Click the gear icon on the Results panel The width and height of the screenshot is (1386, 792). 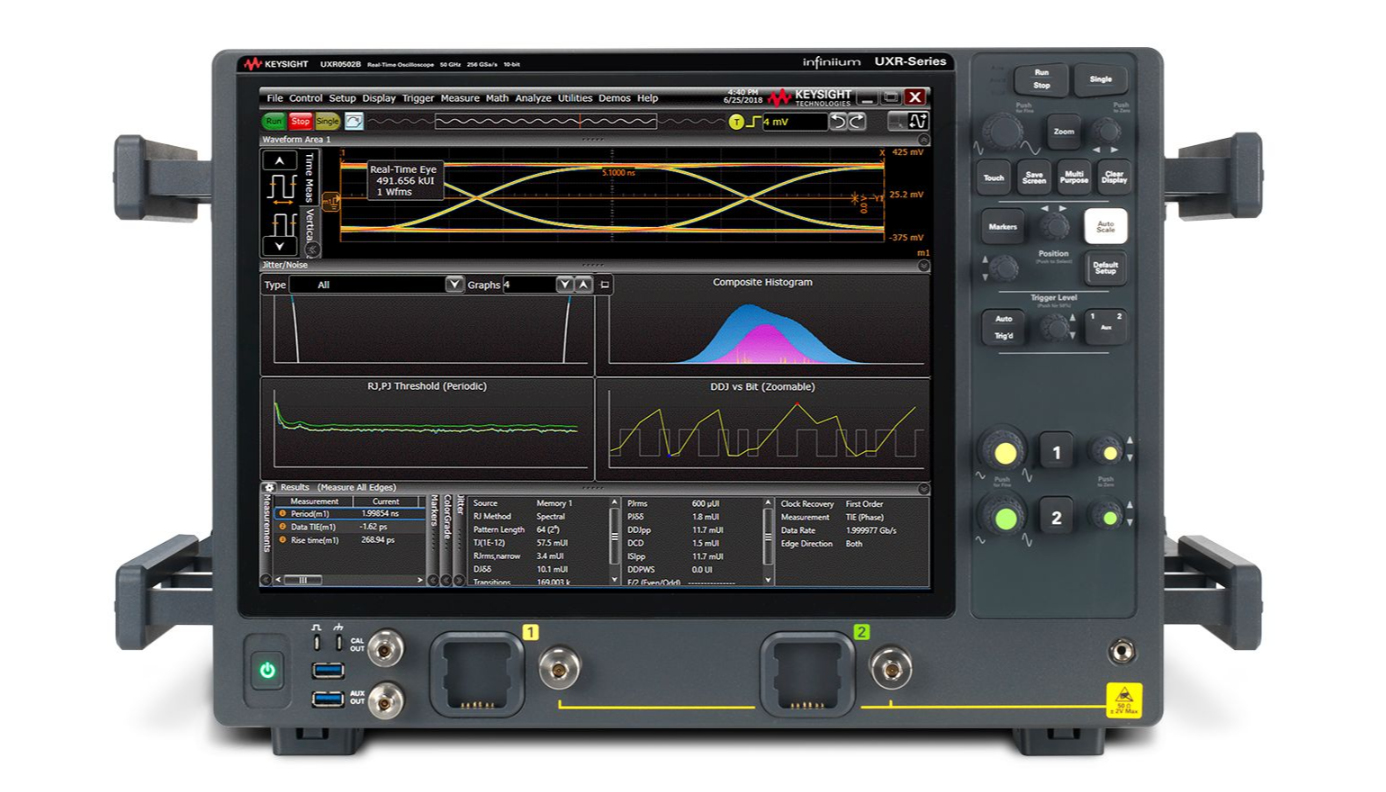(268, 488)
